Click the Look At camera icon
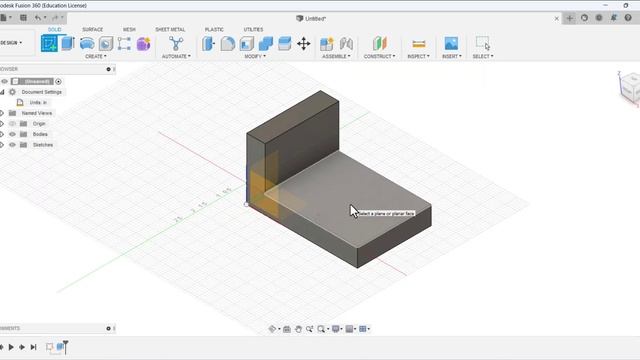 coord(287,329)
